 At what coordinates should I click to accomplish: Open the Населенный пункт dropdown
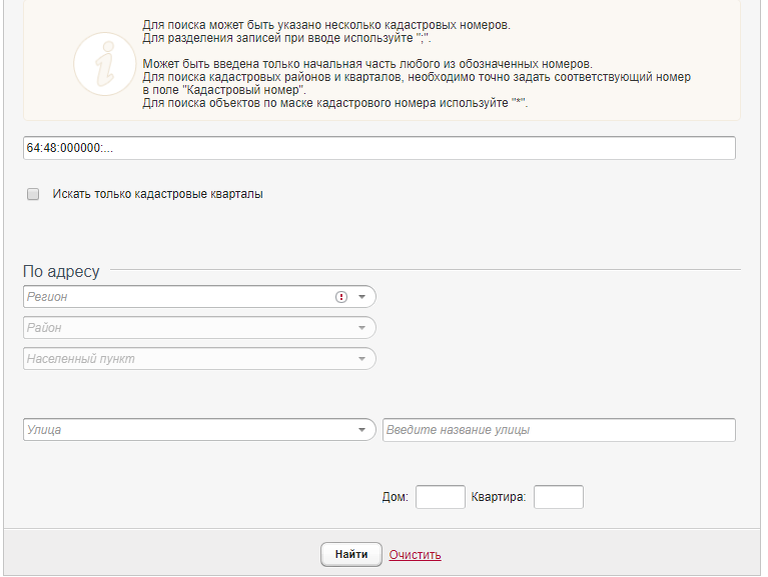pos(362,359)
